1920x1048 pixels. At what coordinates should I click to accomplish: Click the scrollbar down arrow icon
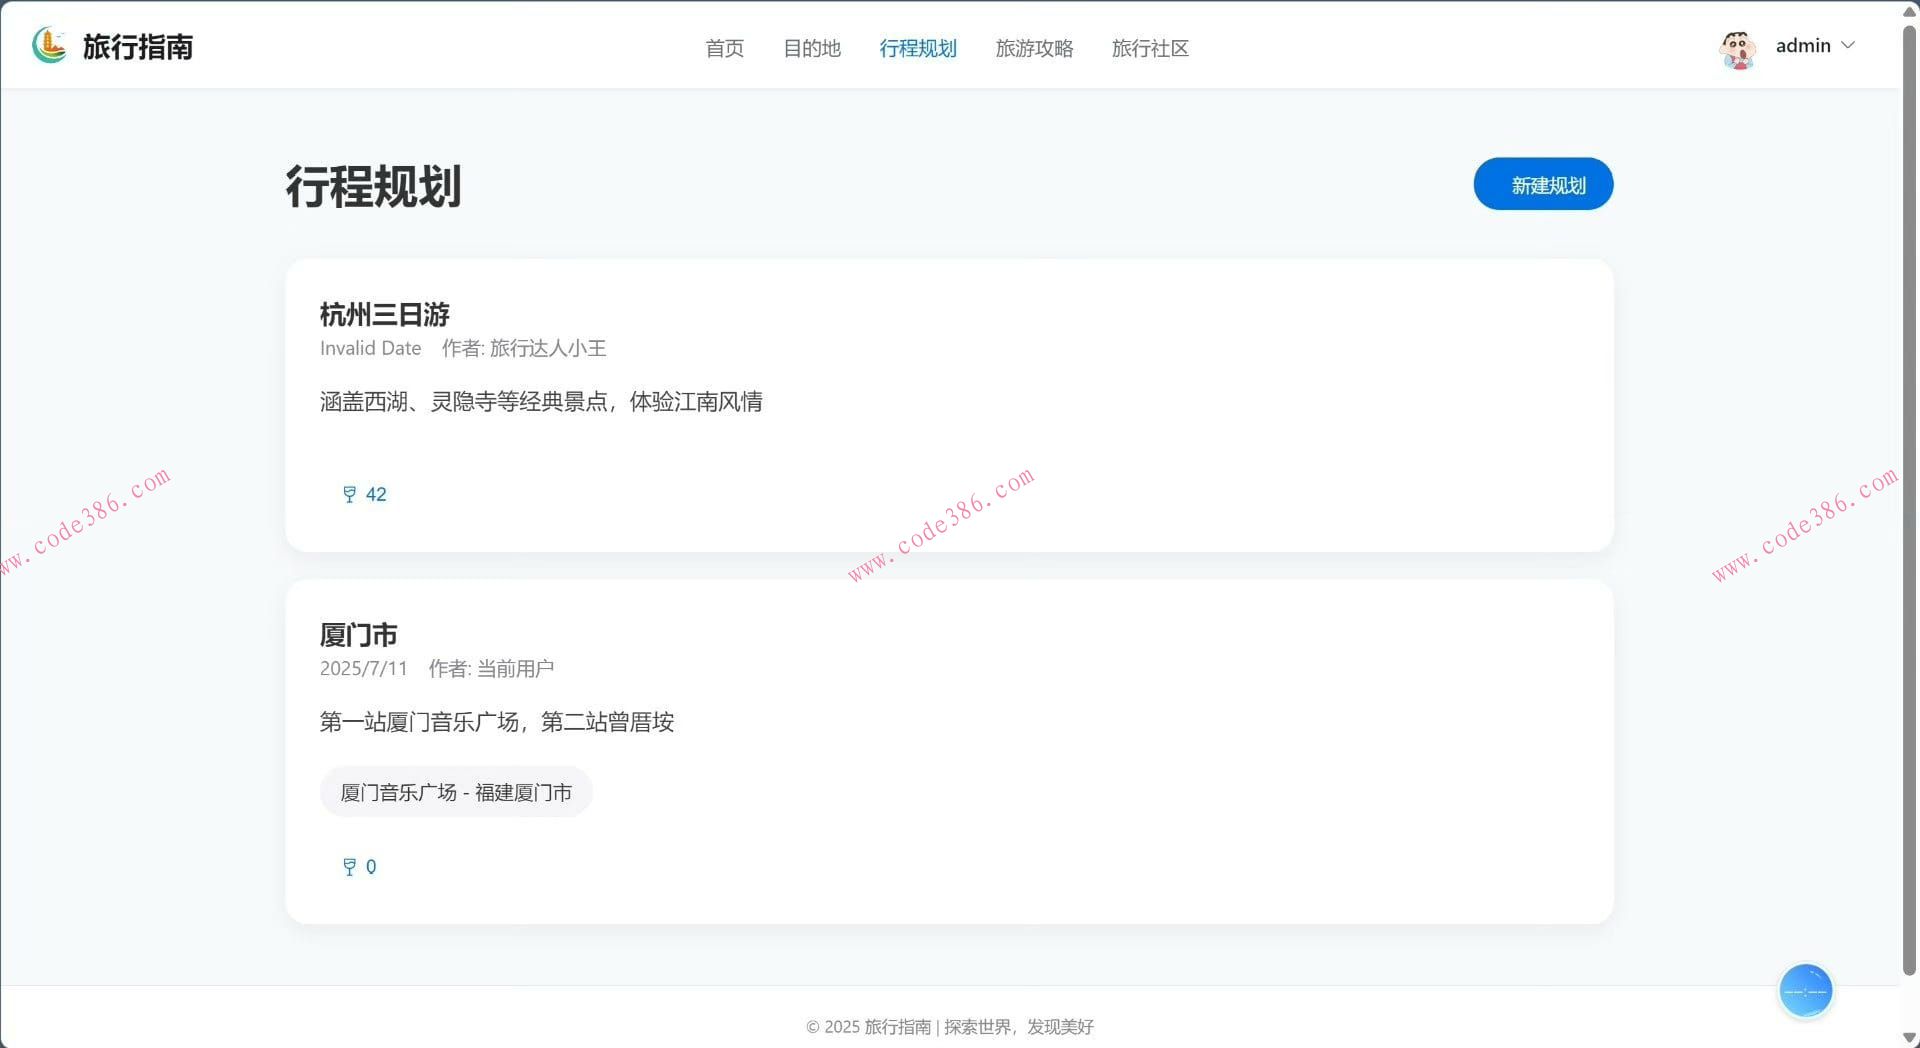(1908, 1038)
